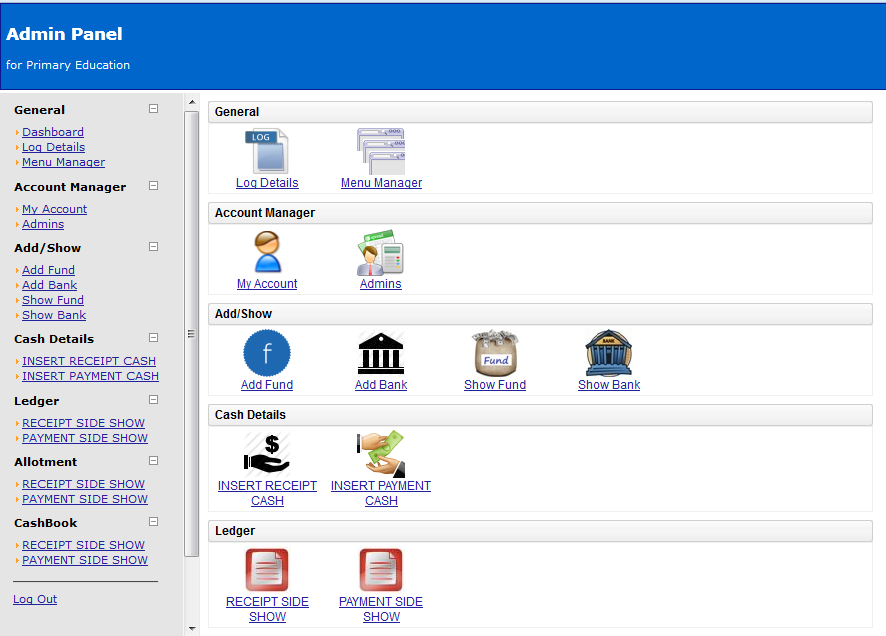Screen dimensions: 886x636
Task: Open INSERT PAYMENT CASH in sidebar
Action: click(x=90, y=376)
